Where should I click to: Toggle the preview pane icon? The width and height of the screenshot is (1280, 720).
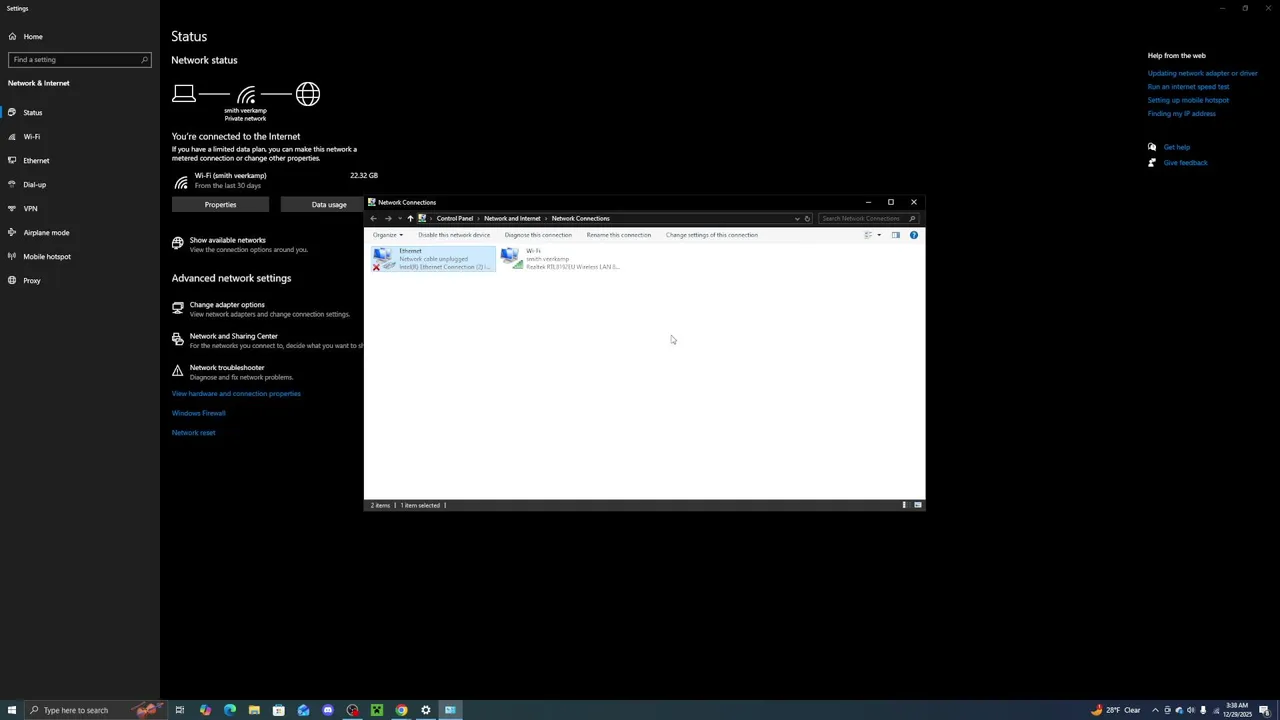click(x=896, y=235)
